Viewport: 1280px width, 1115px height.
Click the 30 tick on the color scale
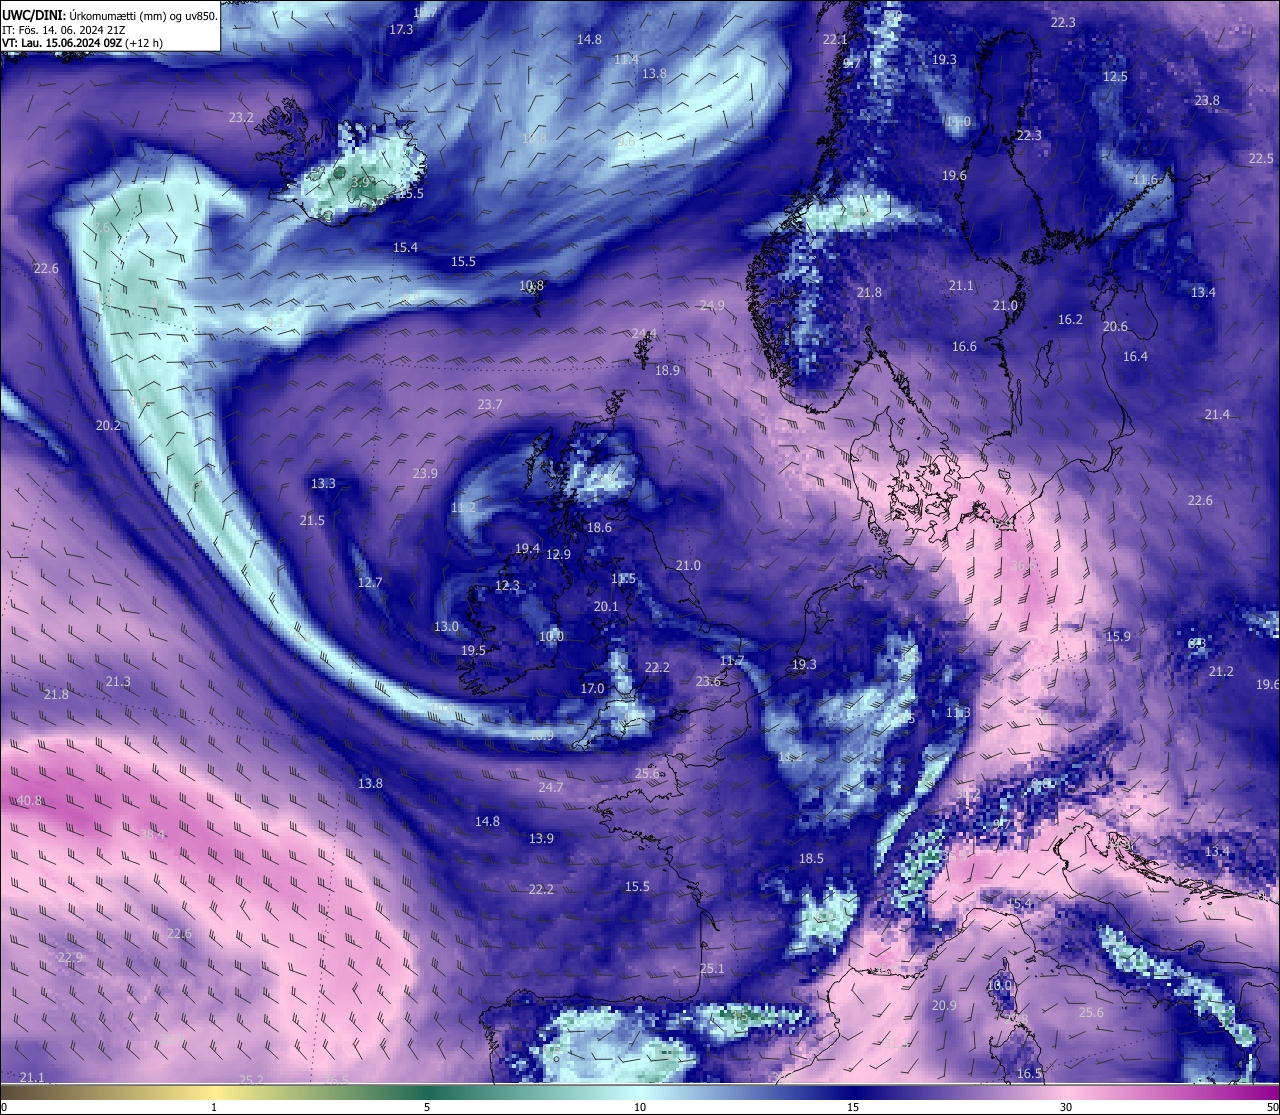[1066, 1107]
